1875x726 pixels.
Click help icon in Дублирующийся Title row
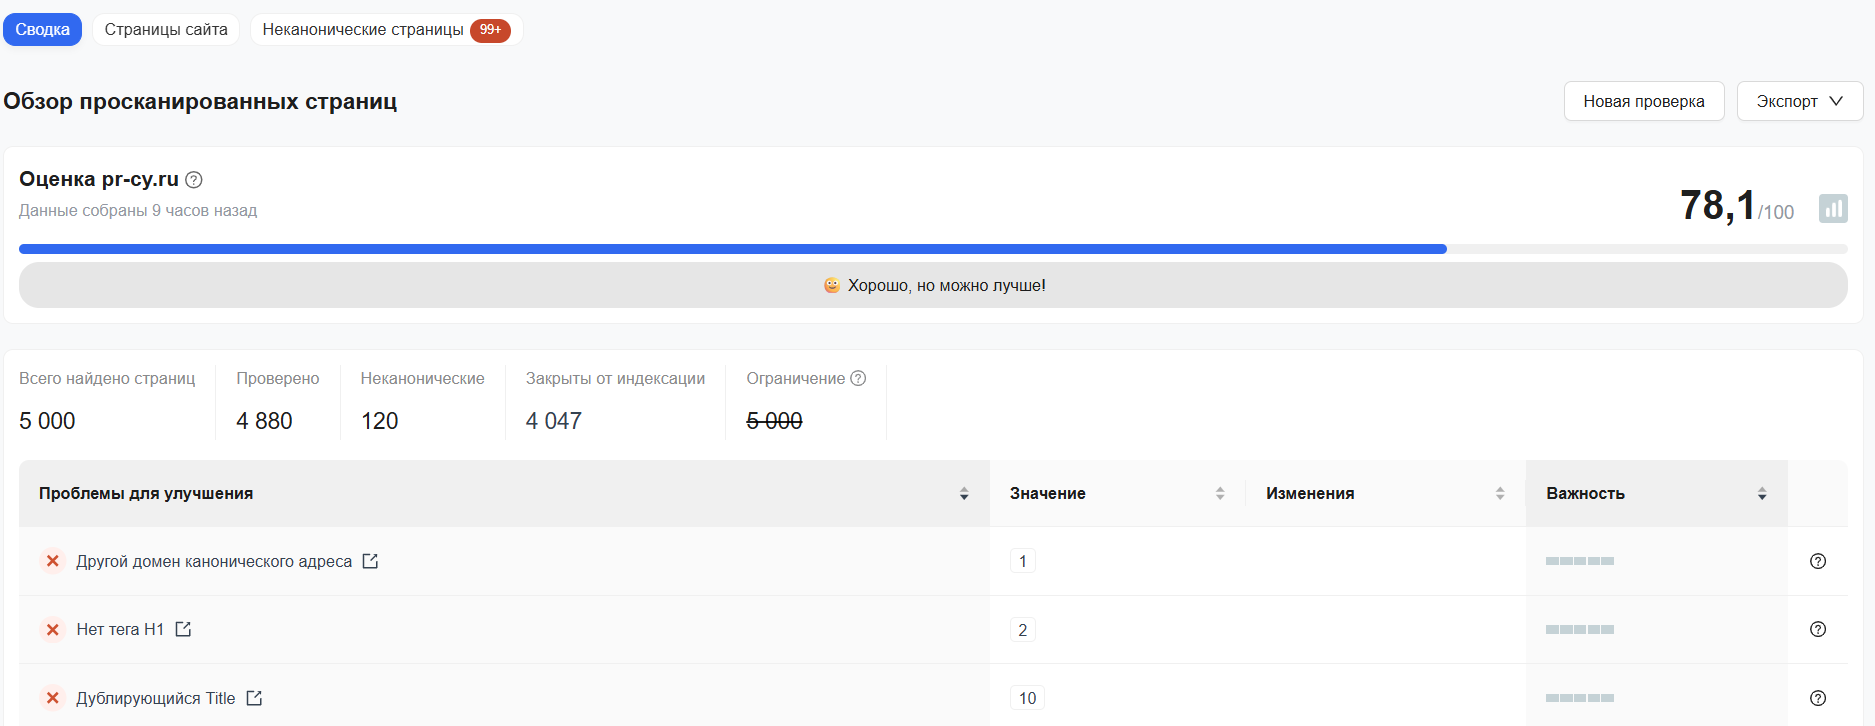coord(1817,698)
